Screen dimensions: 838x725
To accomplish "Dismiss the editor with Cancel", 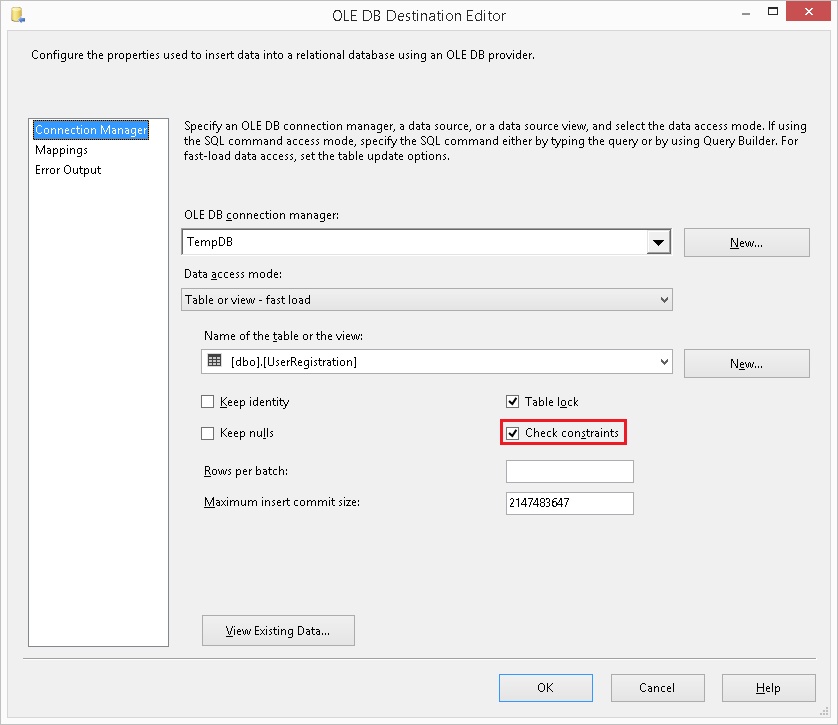I will pos(657,688).
